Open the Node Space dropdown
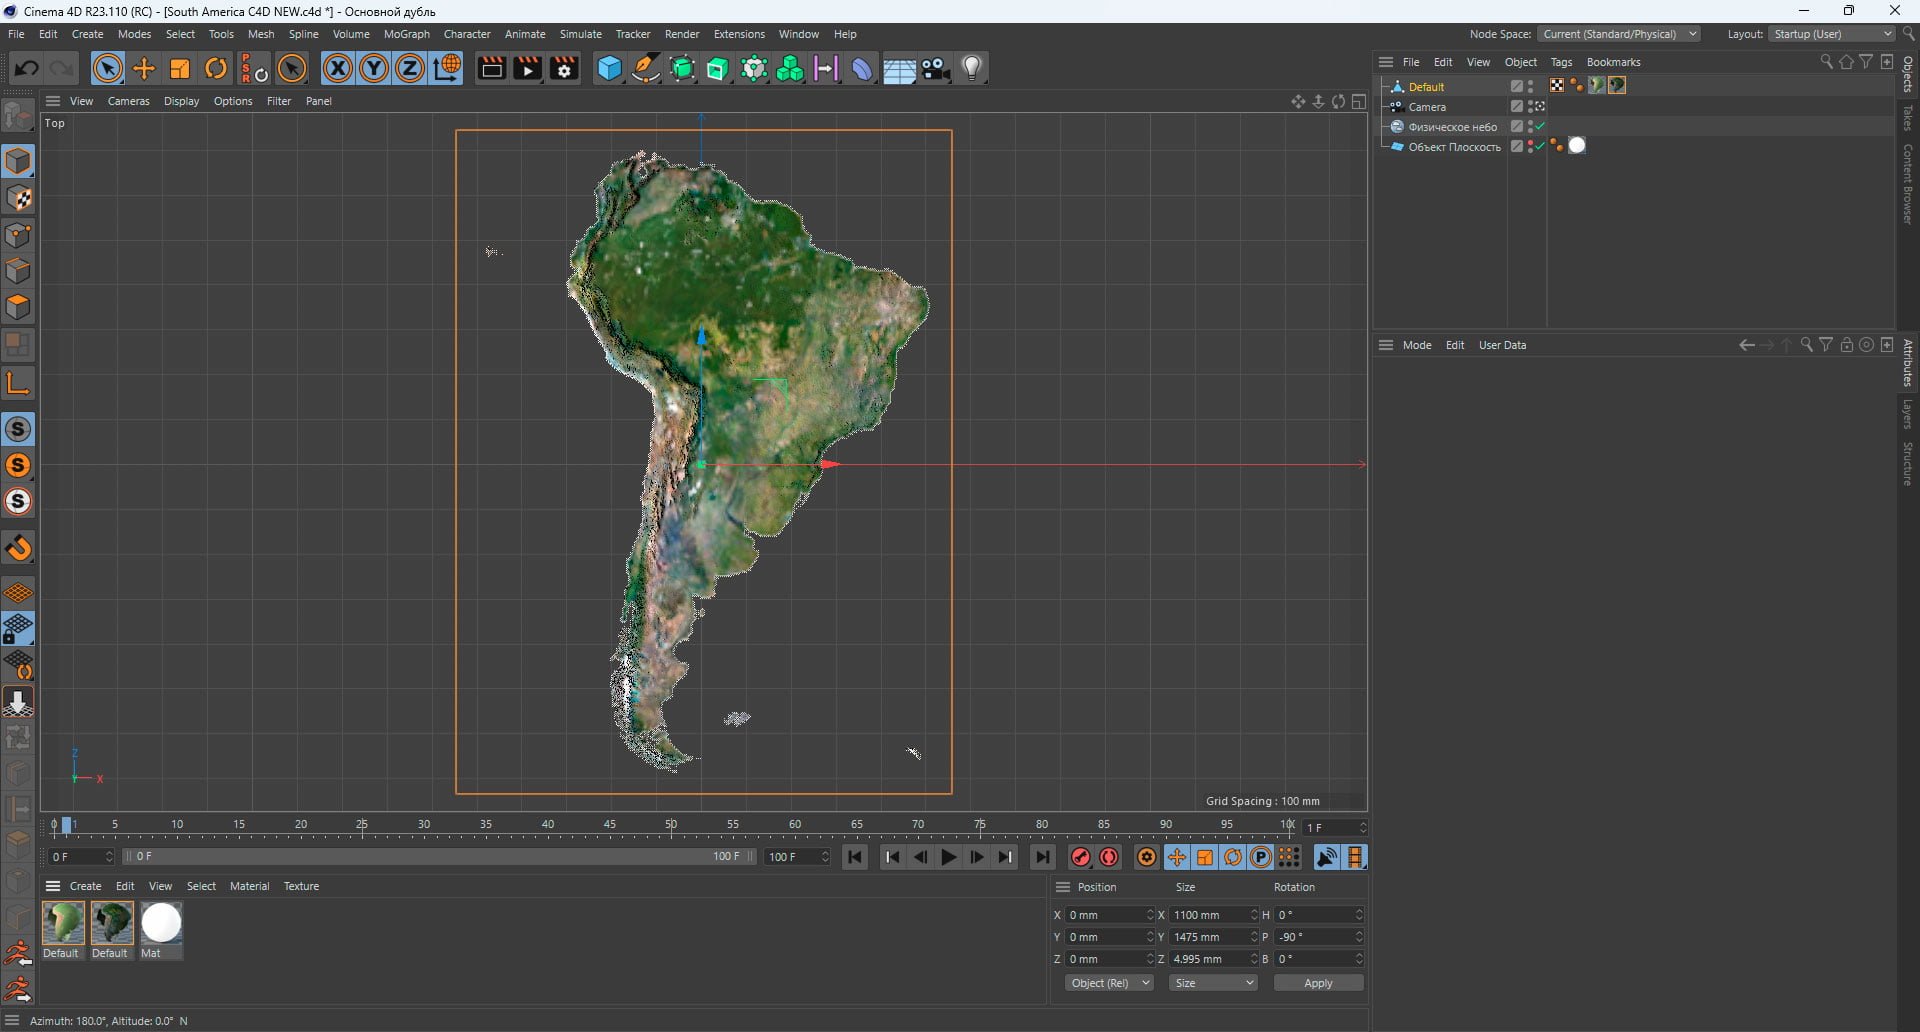The height and width of the screenshot is (1032, 1920). (x=1618, y=34)
